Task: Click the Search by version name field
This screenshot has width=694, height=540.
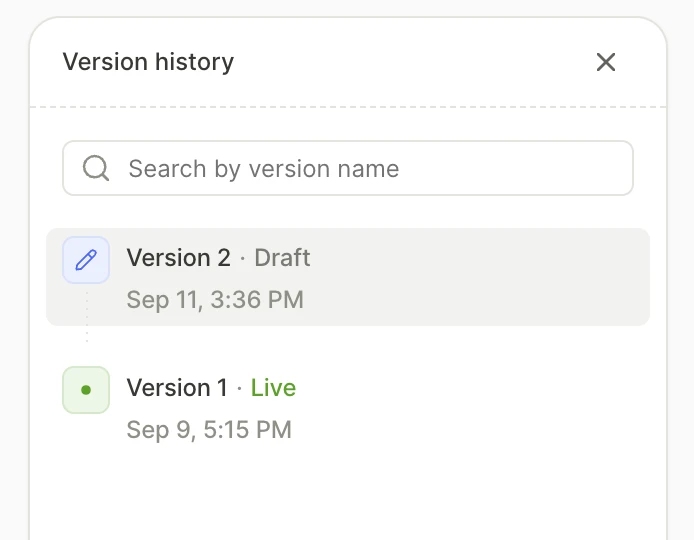Action: click(x=348, y=168)
